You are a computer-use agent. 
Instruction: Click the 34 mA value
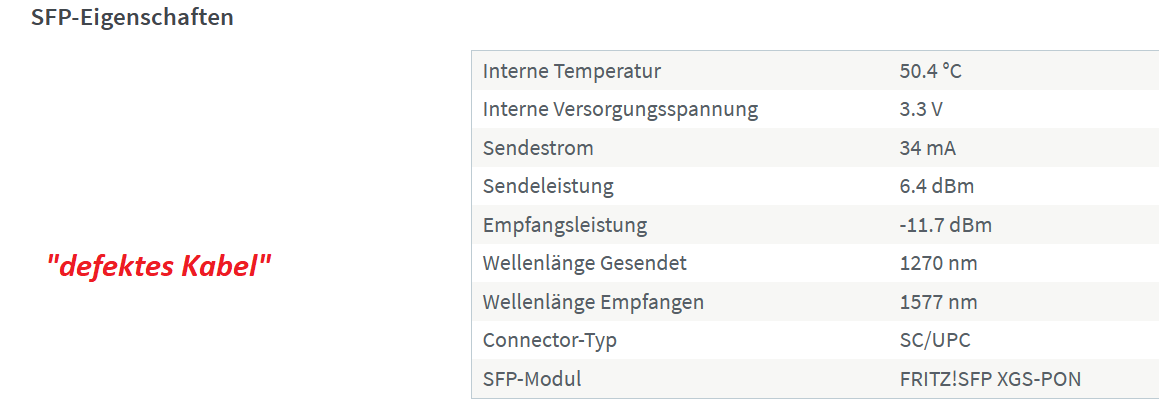(928, 149)
